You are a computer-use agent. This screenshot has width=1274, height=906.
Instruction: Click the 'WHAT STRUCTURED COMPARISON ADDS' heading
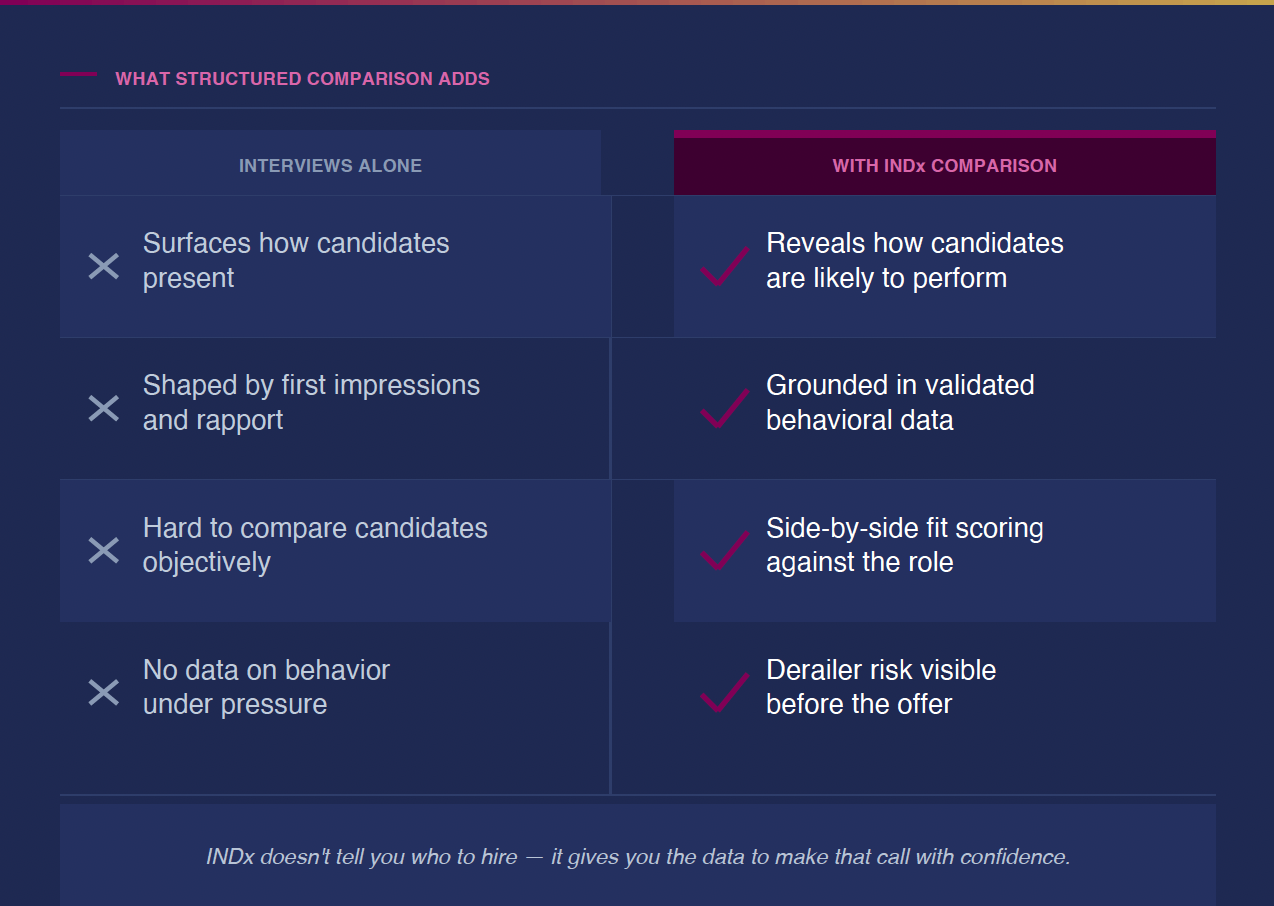coord(302,79)
